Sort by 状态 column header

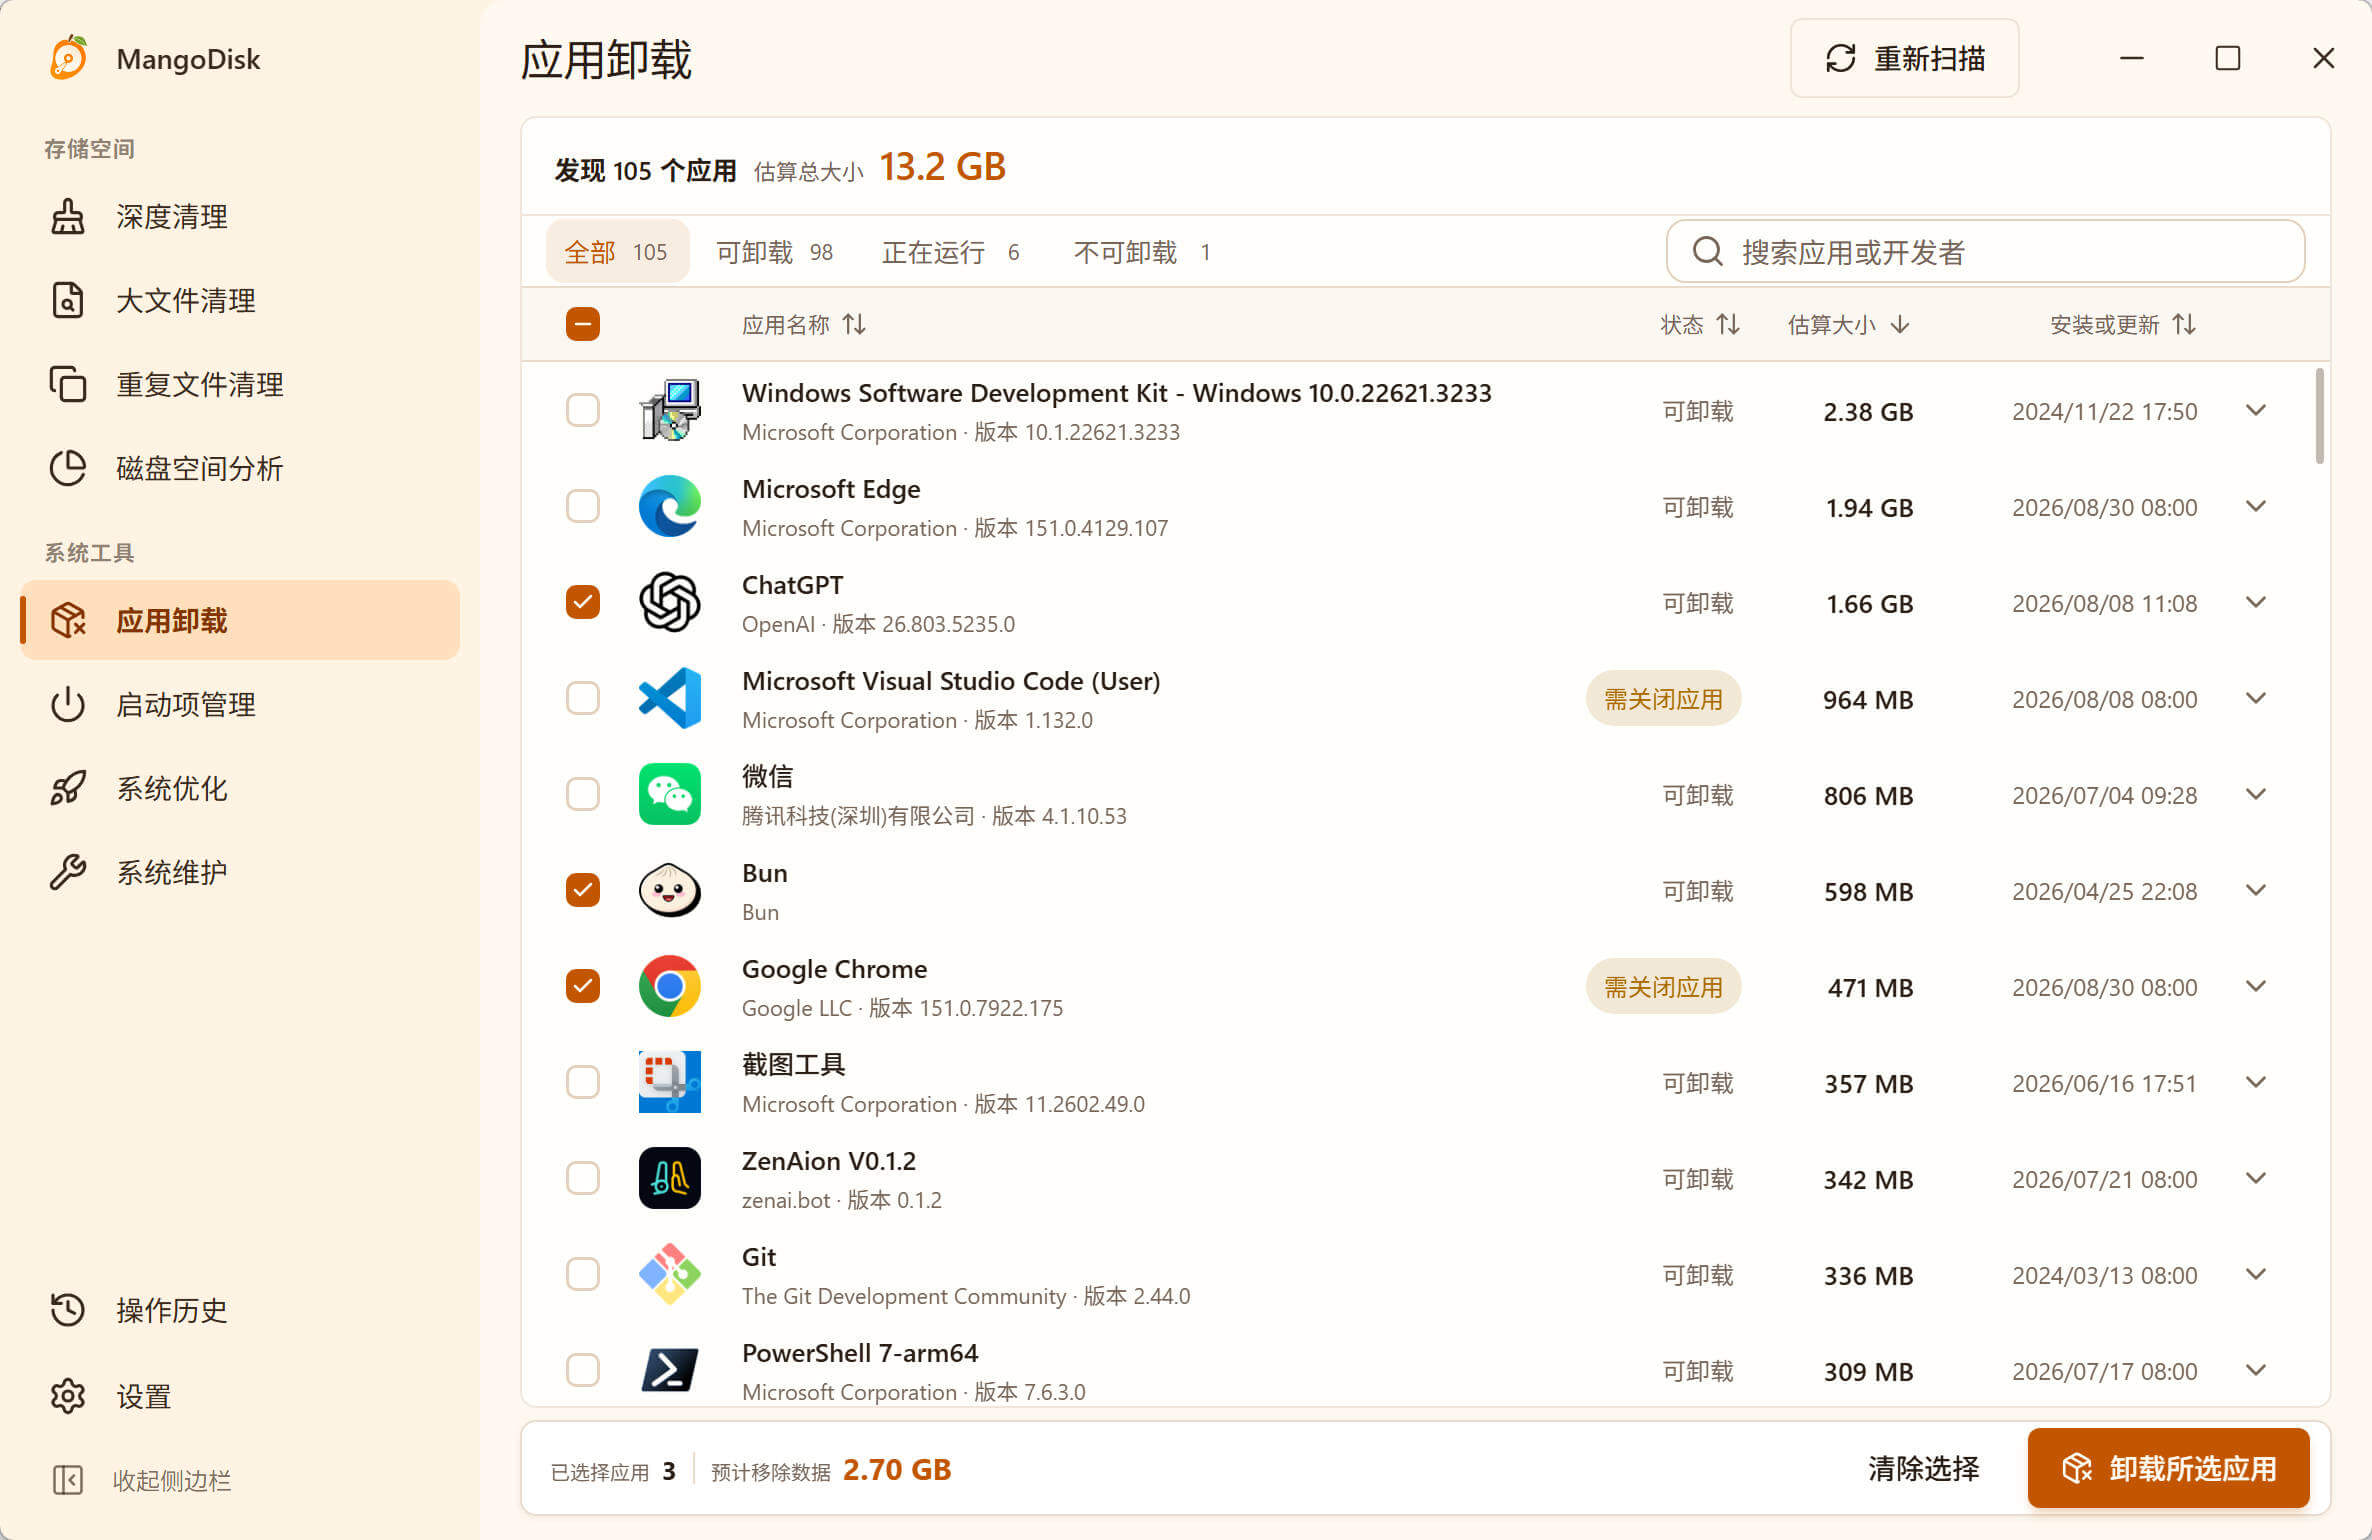click(x=1700, y=325)
